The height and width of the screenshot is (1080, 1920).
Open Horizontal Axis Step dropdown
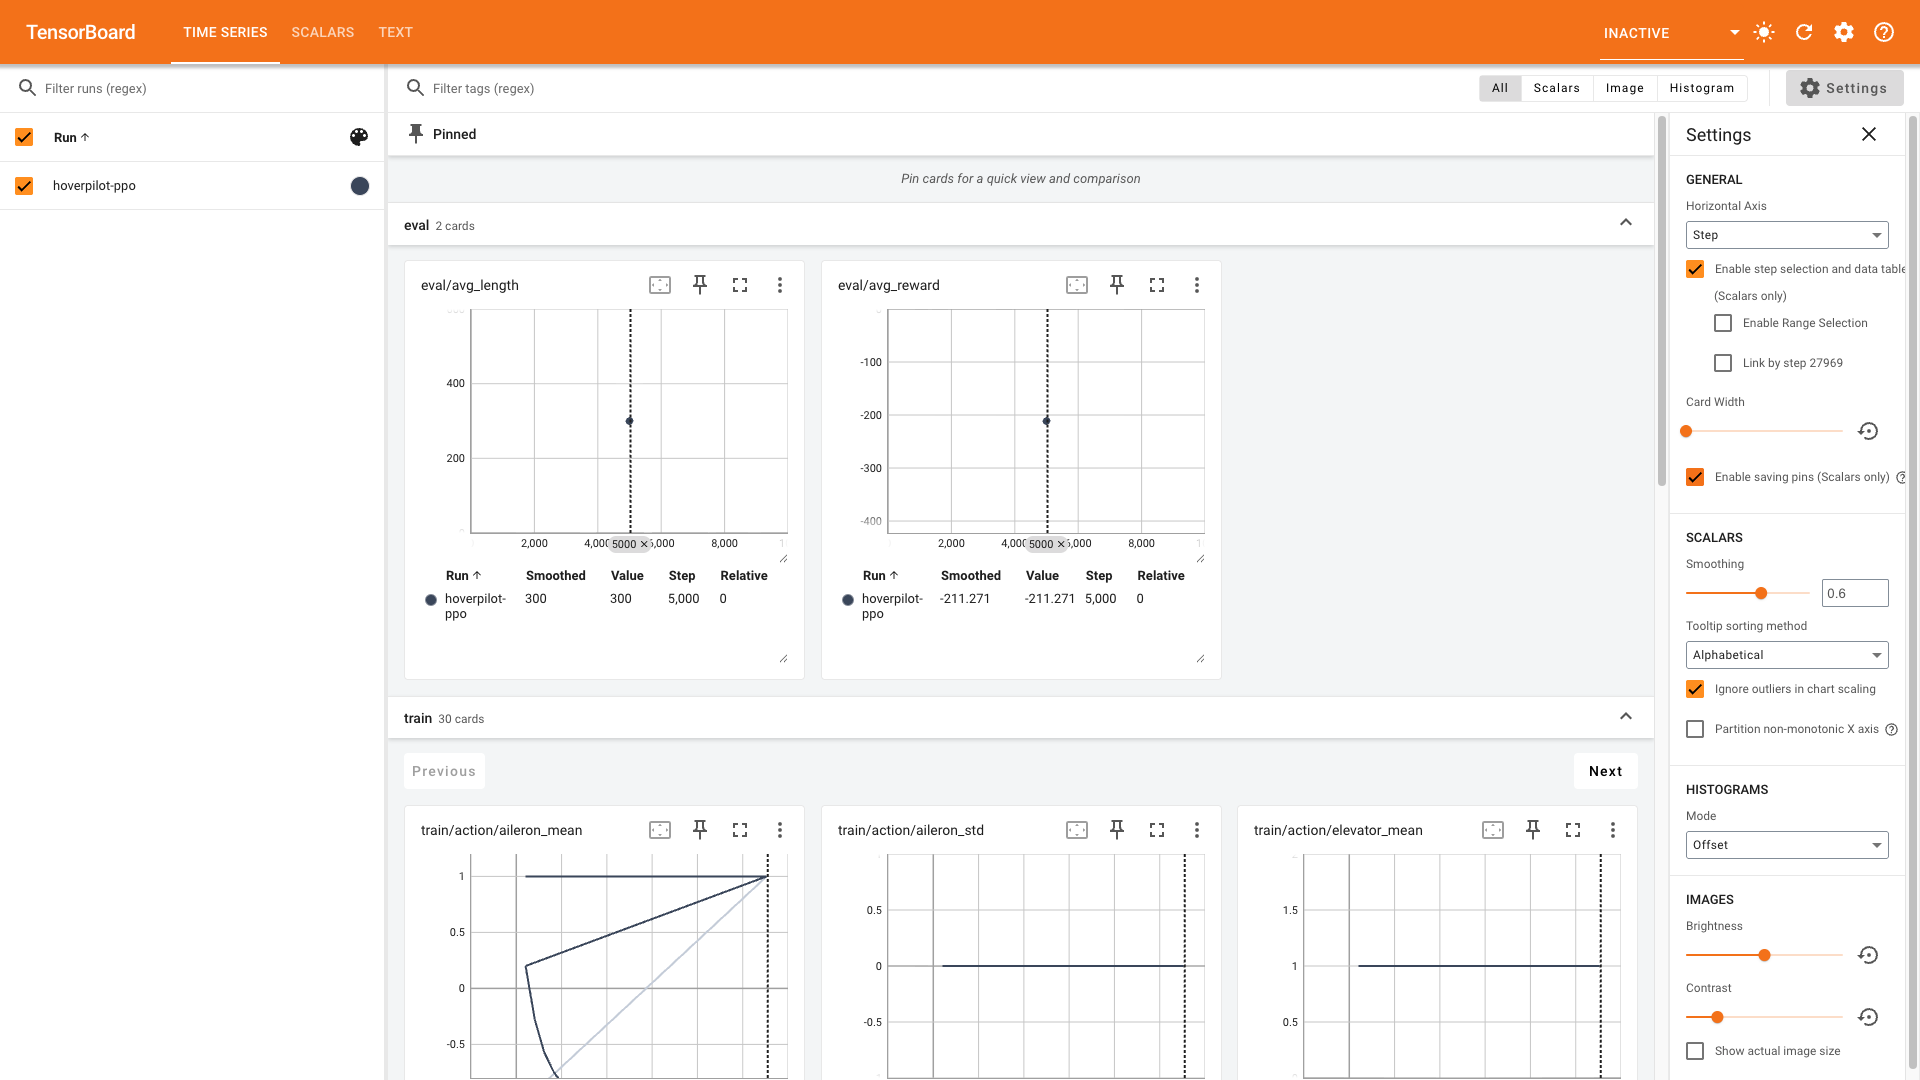1787,235
